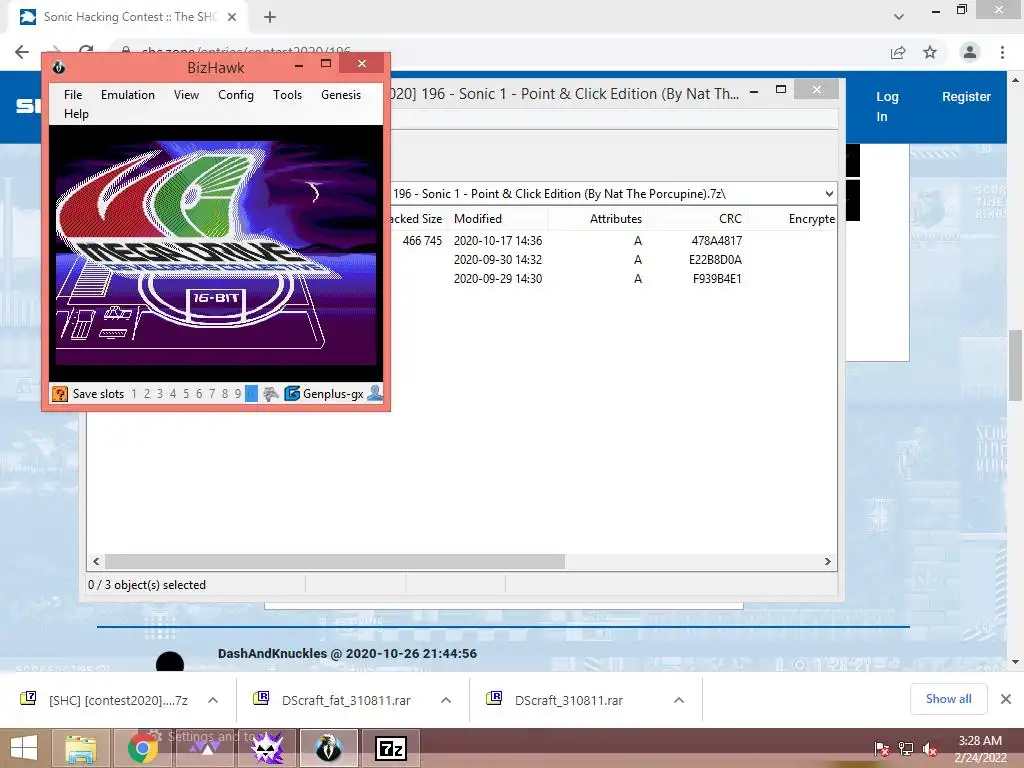The image size is (1024, 768).
Task: Open the Chrome three-dot menu
Action: tap(1002, 52)
